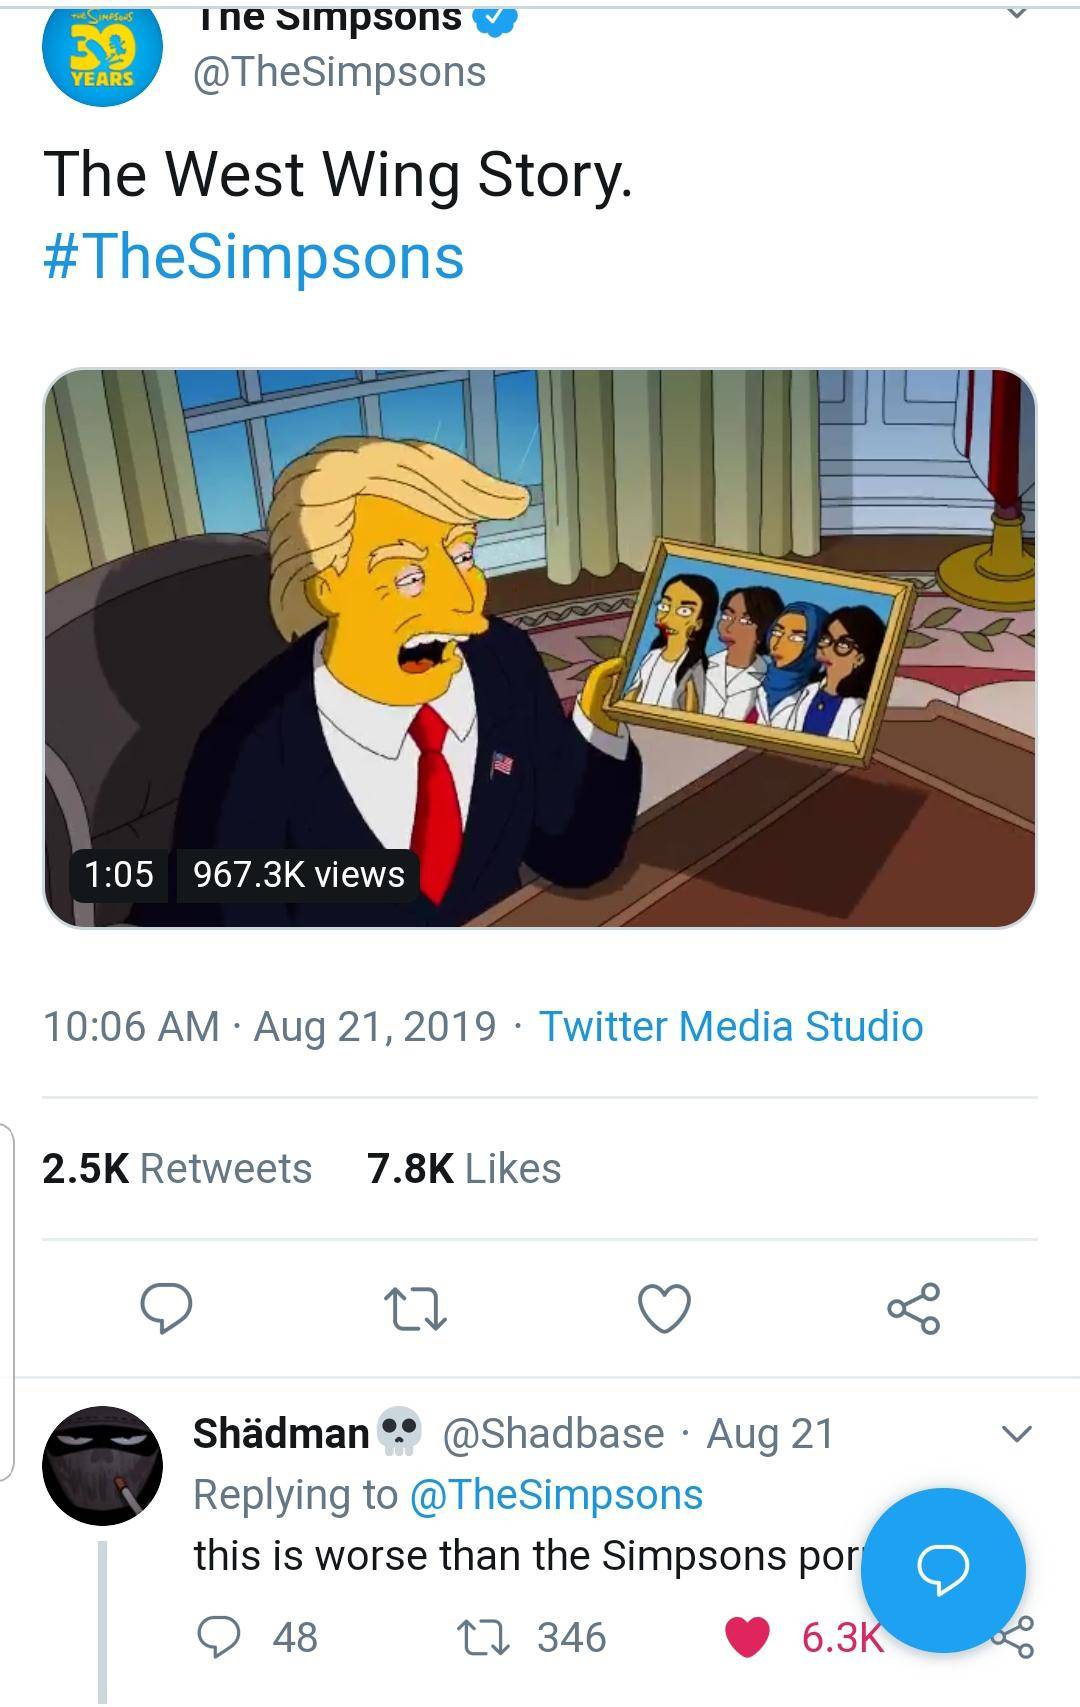Open the #TheSimpsons hashtag
Screen dimensions: 1080x1707
coord(254,256)
